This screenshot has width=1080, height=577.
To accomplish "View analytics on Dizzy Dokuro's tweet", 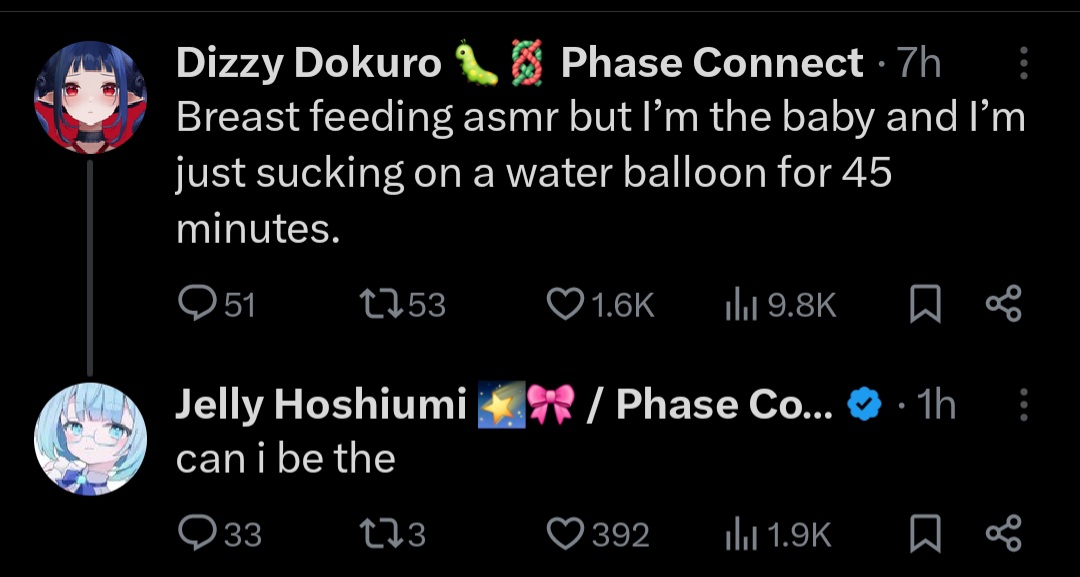I will click(x=738, y=304).
